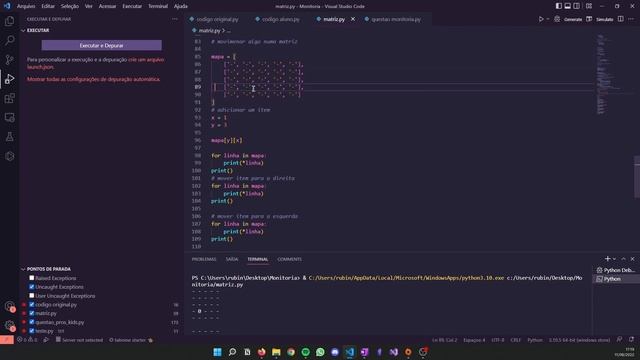Collapse the EXECUTAR section
Image resolution: width=640 pixels, height=360 pixels.
[23, 30]
